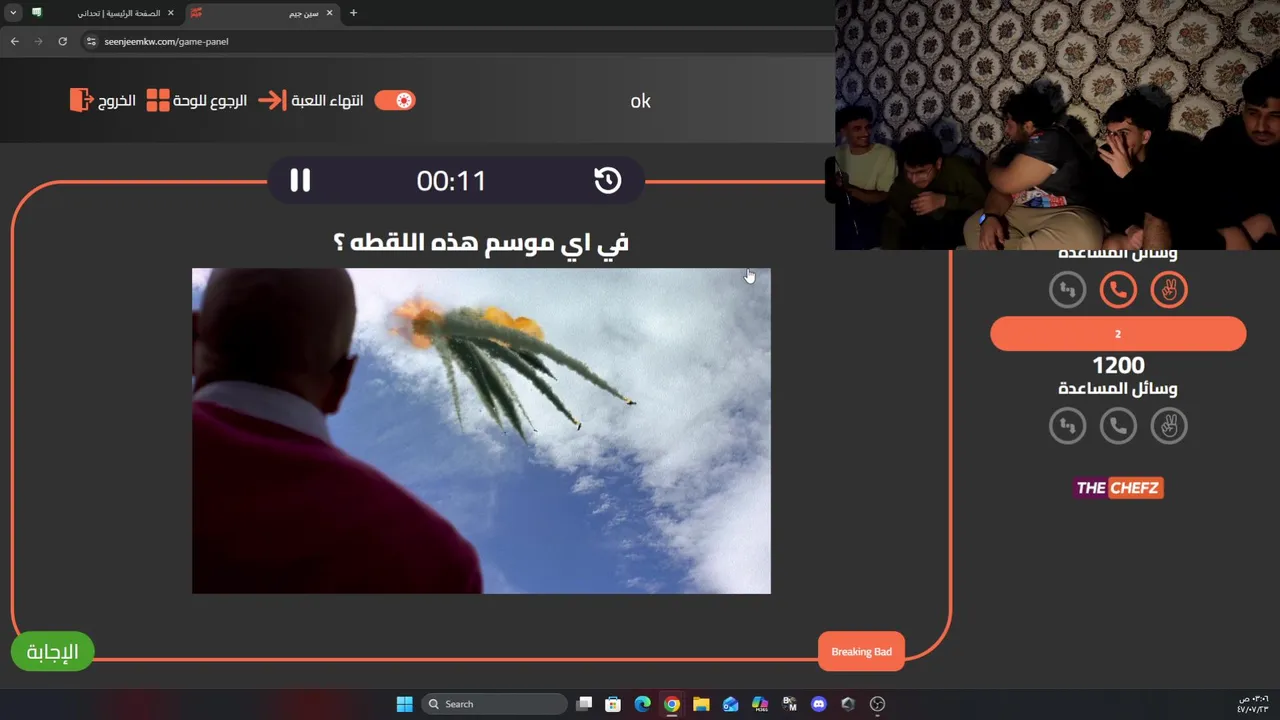Click the question text في اي موسم هذه اللقطه
The image size is (1280, 720).
(x=481, y=242)
